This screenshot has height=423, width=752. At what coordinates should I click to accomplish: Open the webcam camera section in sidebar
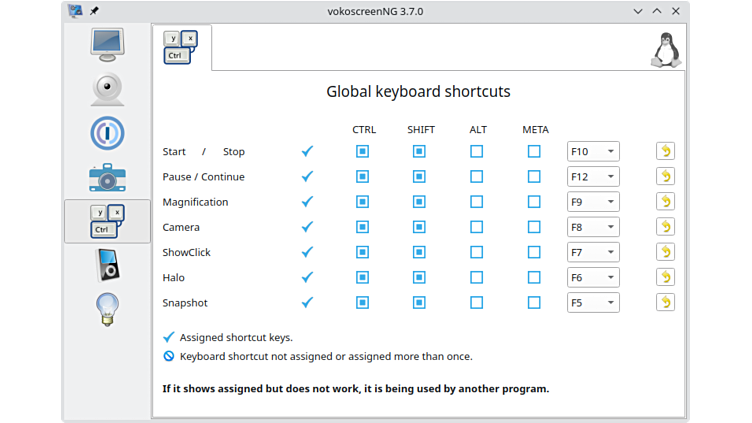pos(107,89)
